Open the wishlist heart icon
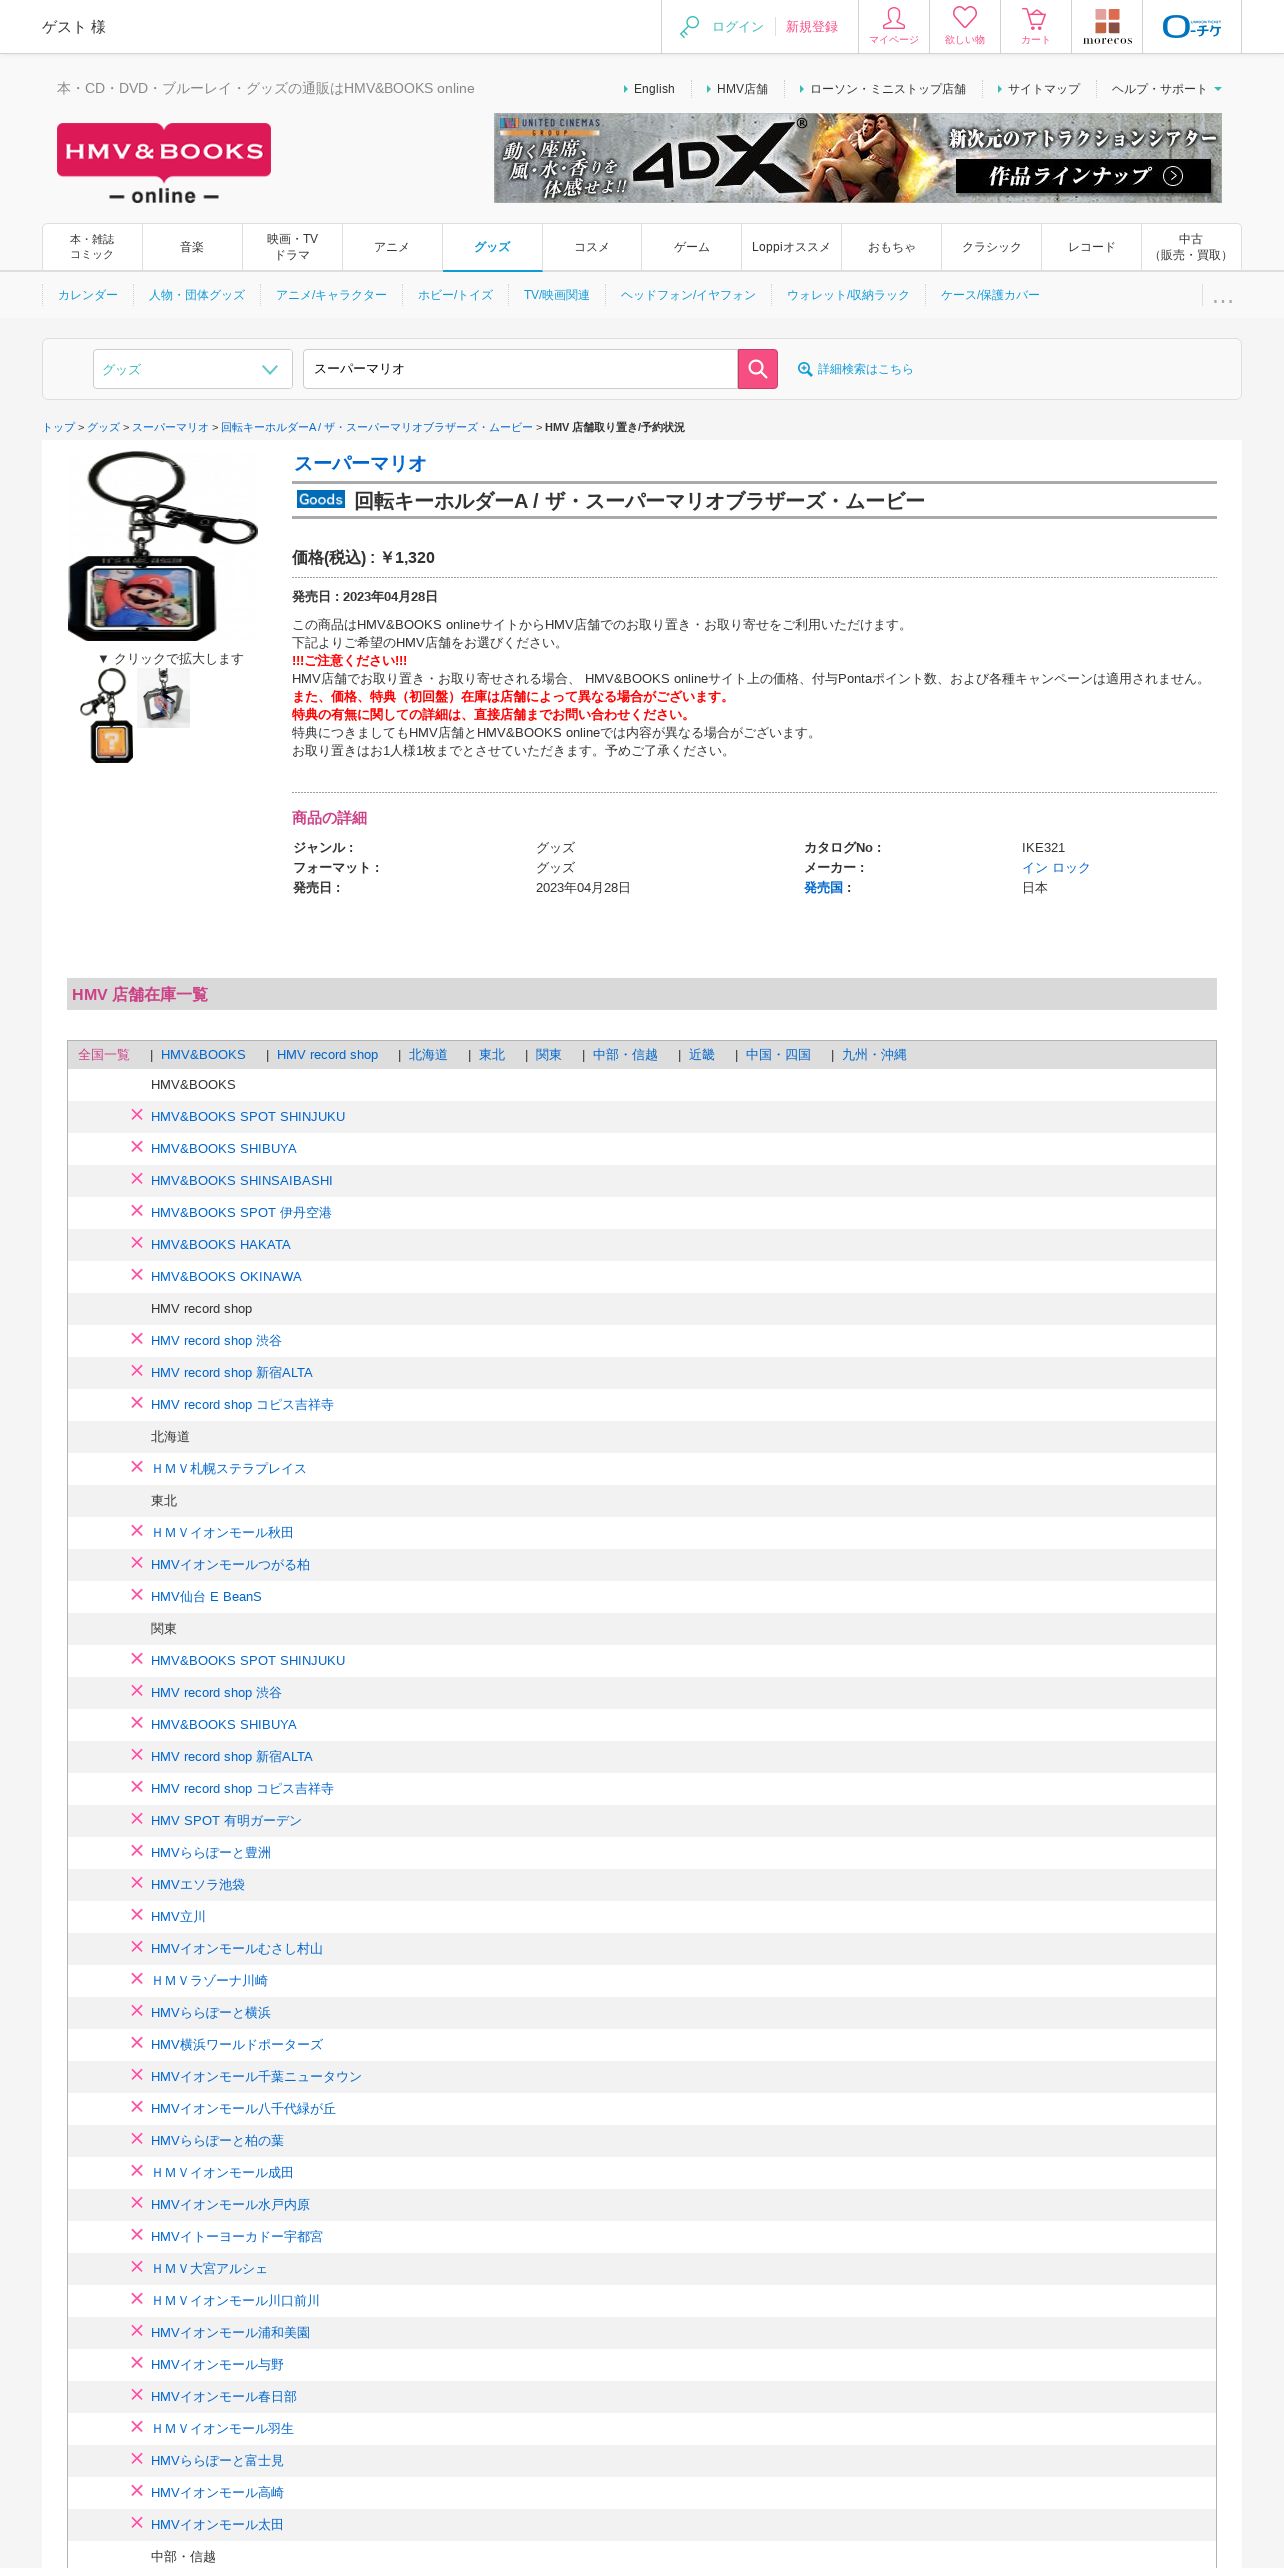The image size is (1284, 2568). pos(965,26)
